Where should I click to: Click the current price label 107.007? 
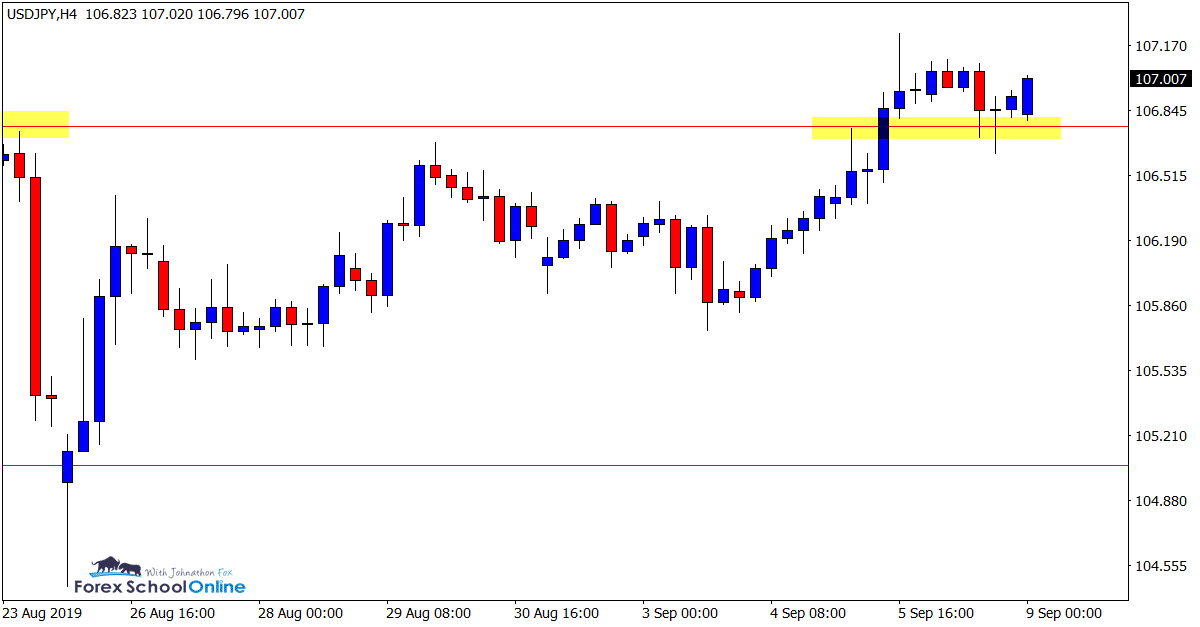[1160, 79]
